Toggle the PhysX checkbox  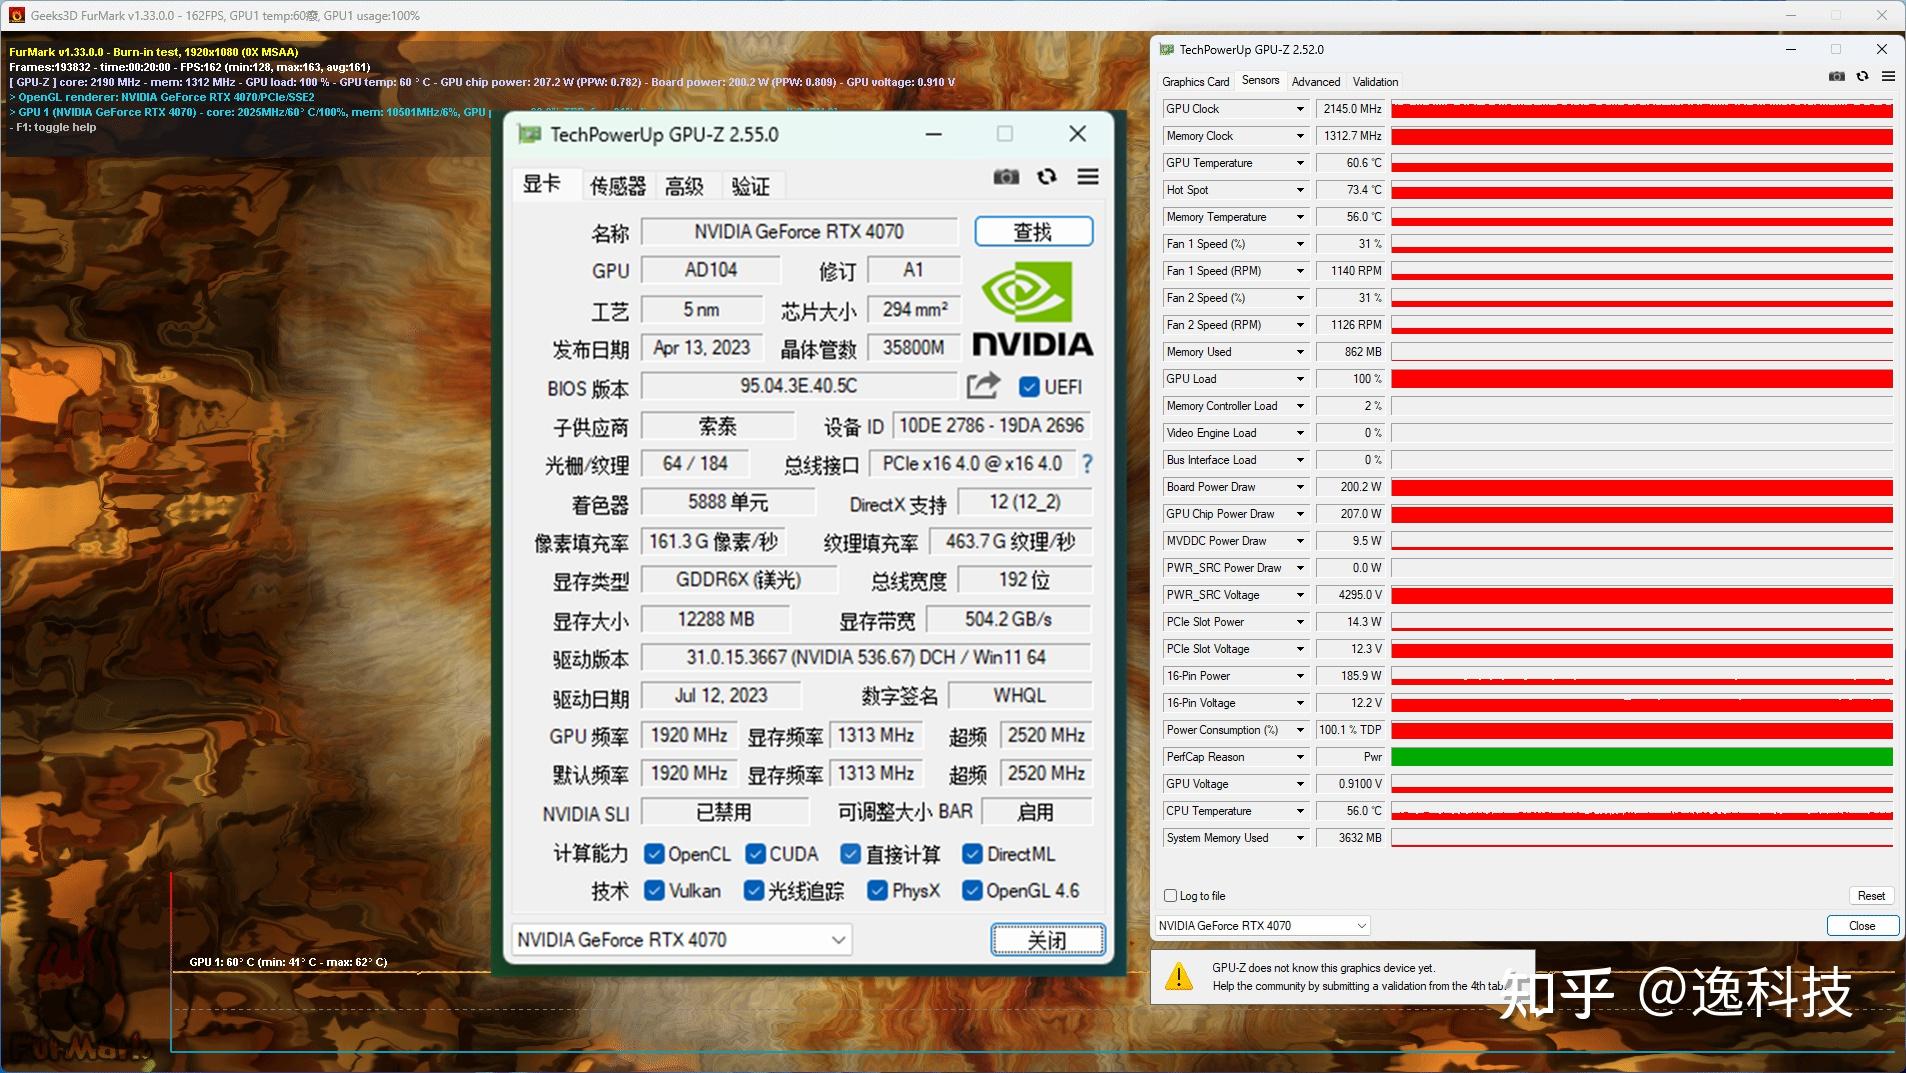point(877,890)
